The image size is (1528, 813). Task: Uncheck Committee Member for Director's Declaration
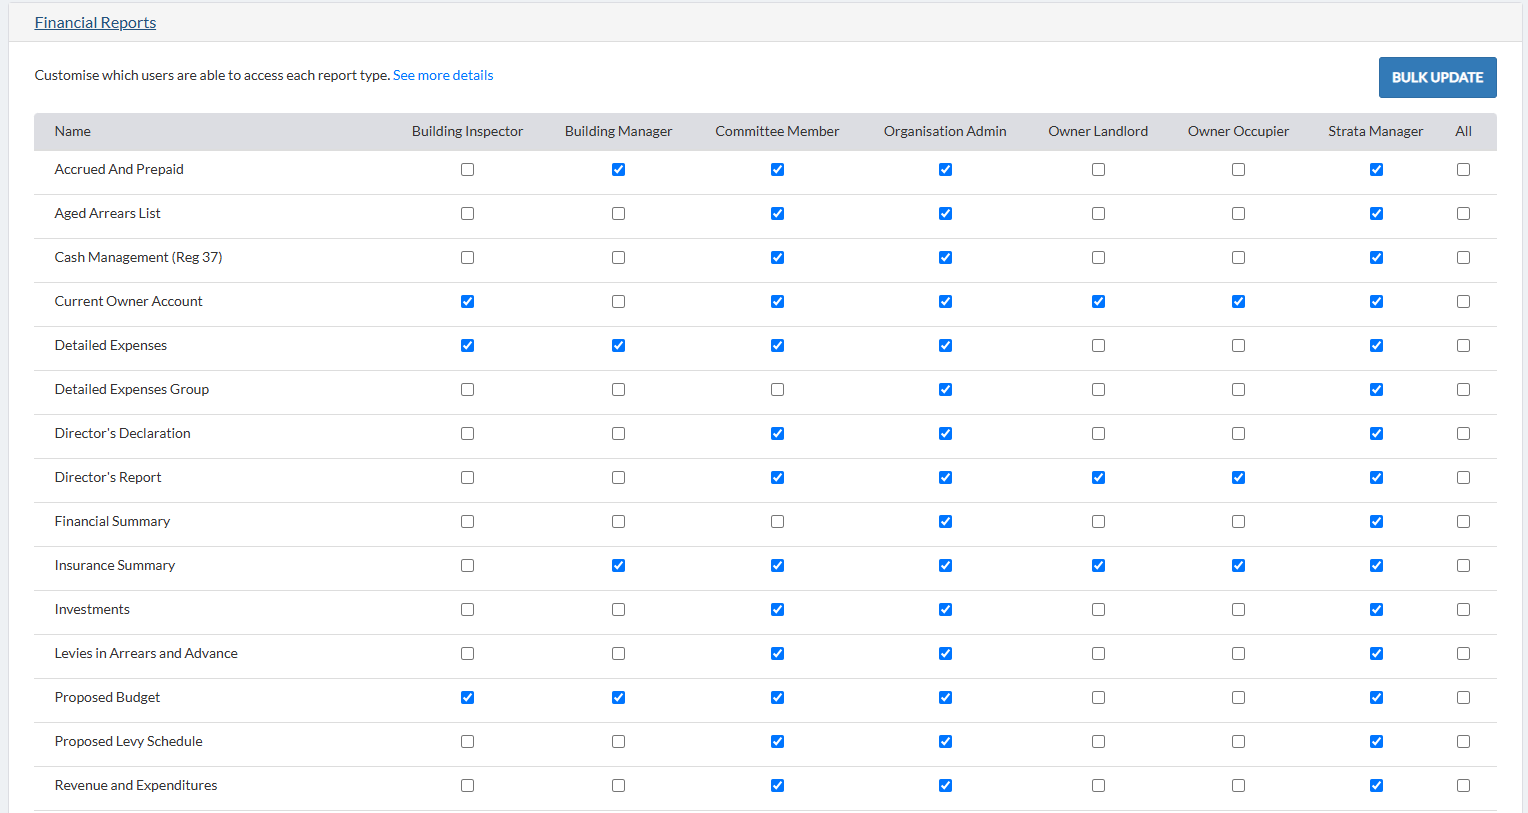point(777,433)
